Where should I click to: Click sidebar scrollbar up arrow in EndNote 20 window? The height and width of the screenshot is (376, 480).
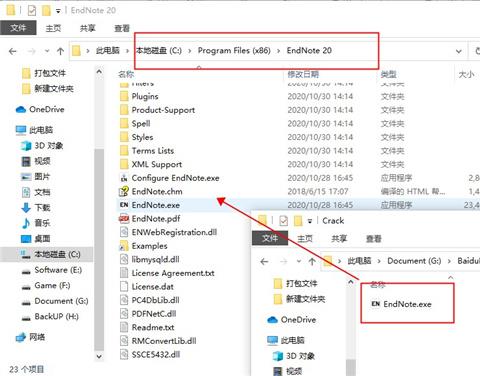point(99,71)
